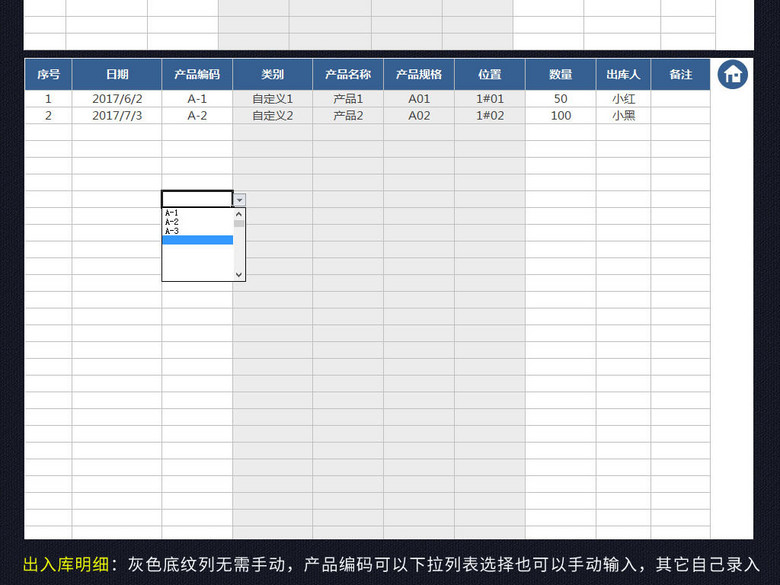Select the highlighted blank dropdown entry

point(197,240)
